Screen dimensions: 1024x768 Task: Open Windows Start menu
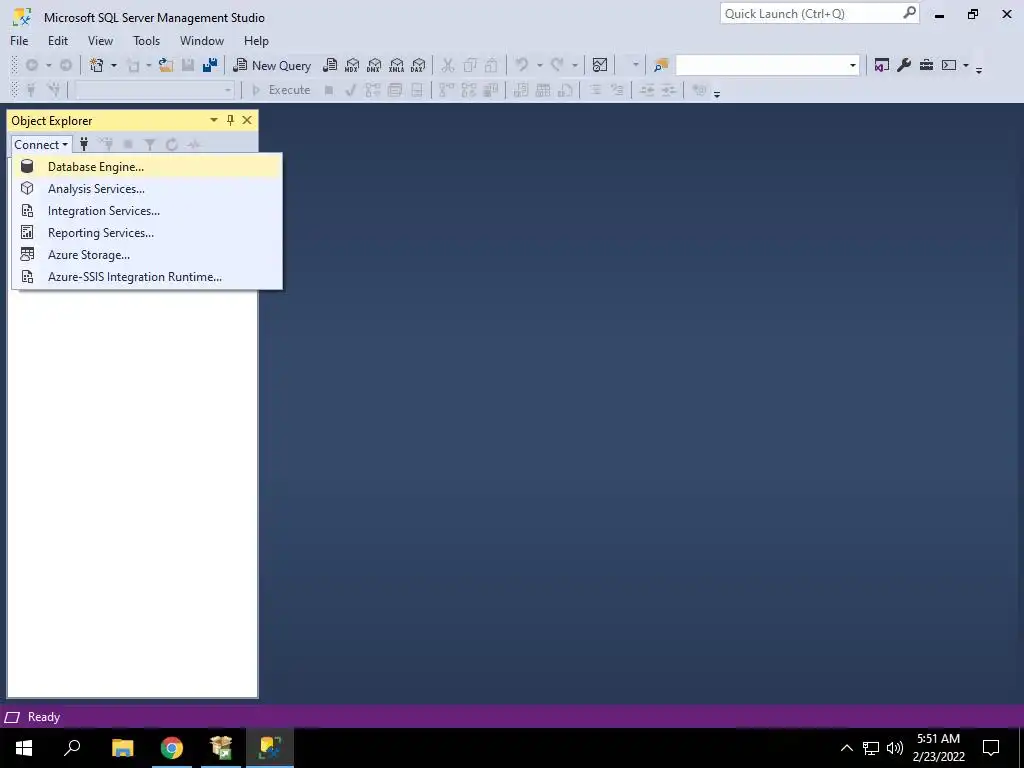tap(24, 748)
